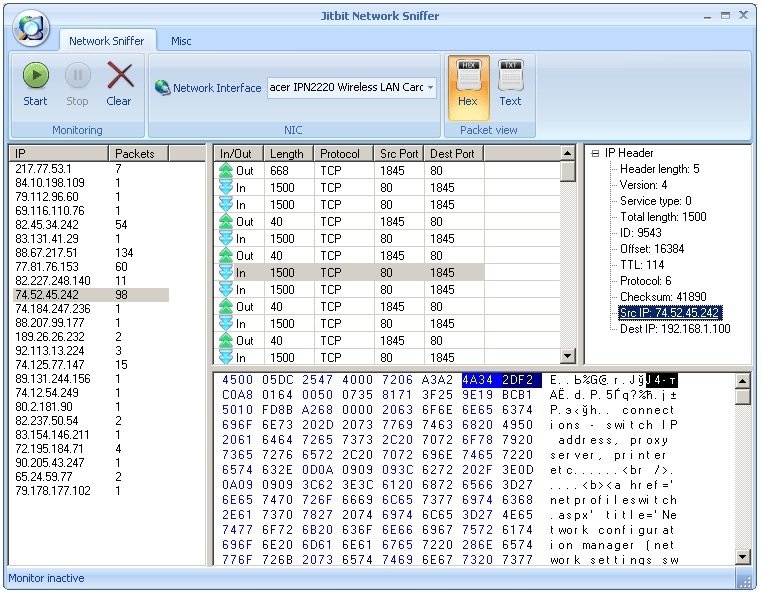The width and height of the screenshot is (762, 594).
Task: Click ID: 9543 tree item
Action: [641, 233]
